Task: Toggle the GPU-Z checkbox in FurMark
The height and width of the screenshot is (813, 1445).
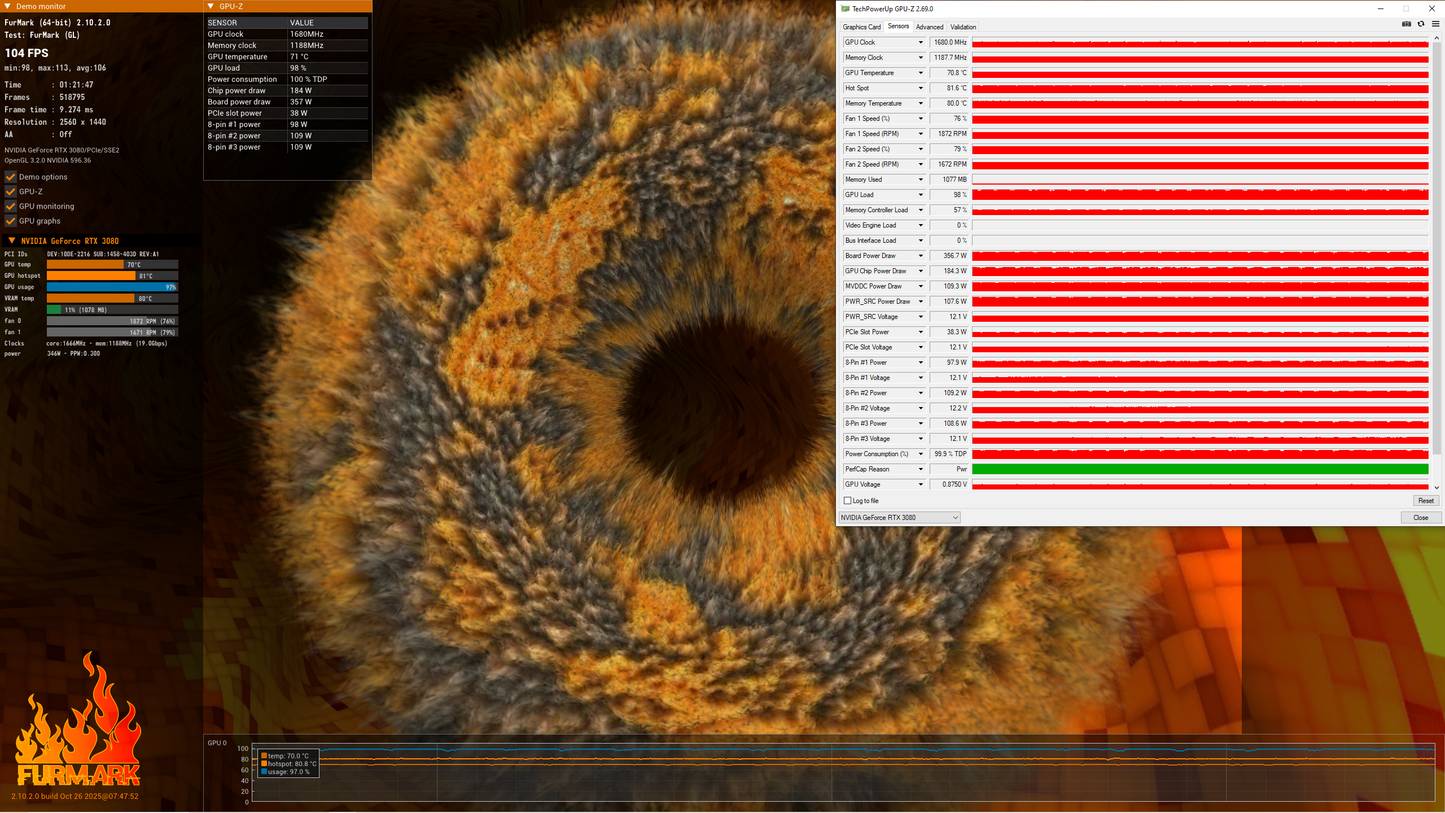Action: (11, 191)
